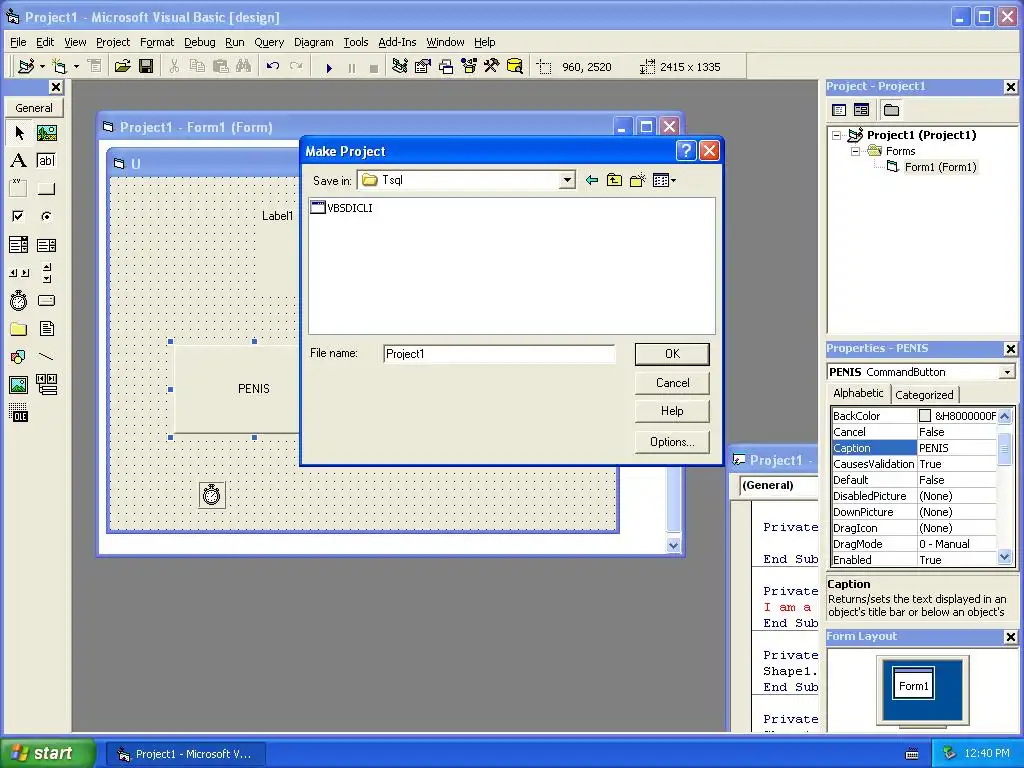This screenshot has width=1024, height=768.
Task: Open the PENIS CommandButton object dropdown
Action: (x=1007, y=372)
